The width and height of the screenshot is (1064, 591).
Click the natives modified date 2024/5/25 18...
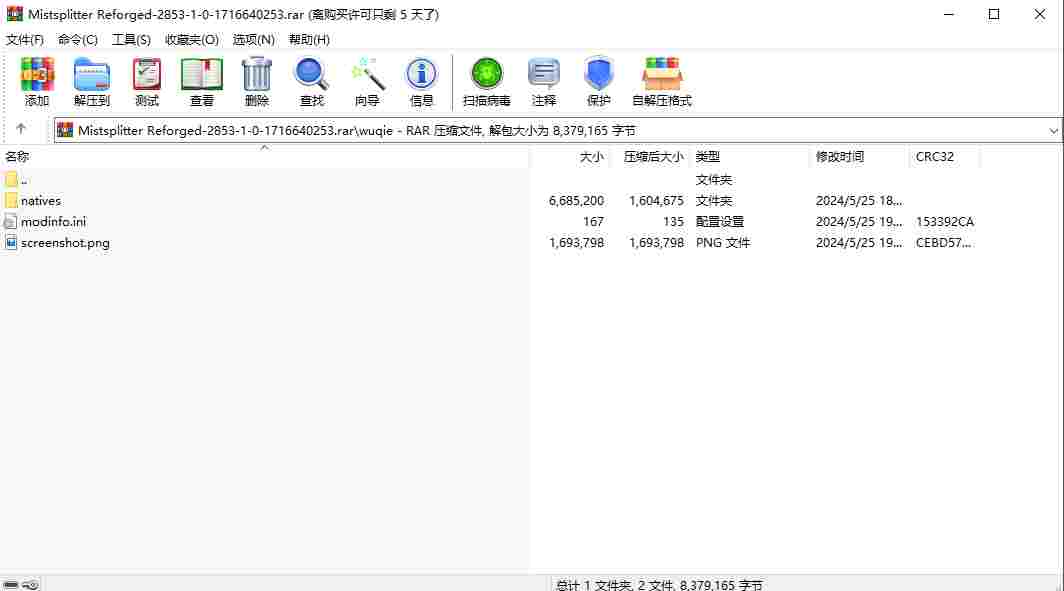859,201
